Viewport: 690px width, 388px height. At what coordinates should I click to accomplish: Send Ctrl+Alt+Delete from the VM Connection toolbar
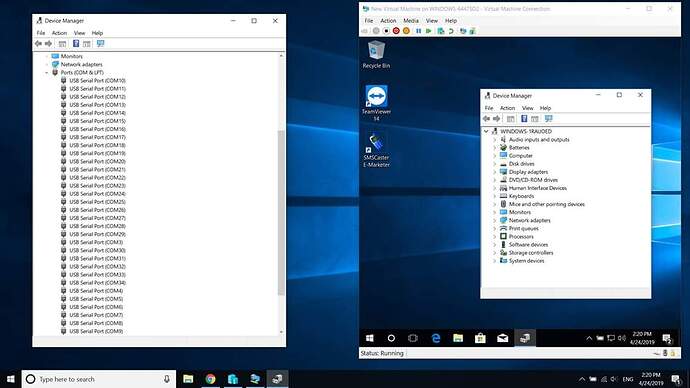tap(364, 31)
